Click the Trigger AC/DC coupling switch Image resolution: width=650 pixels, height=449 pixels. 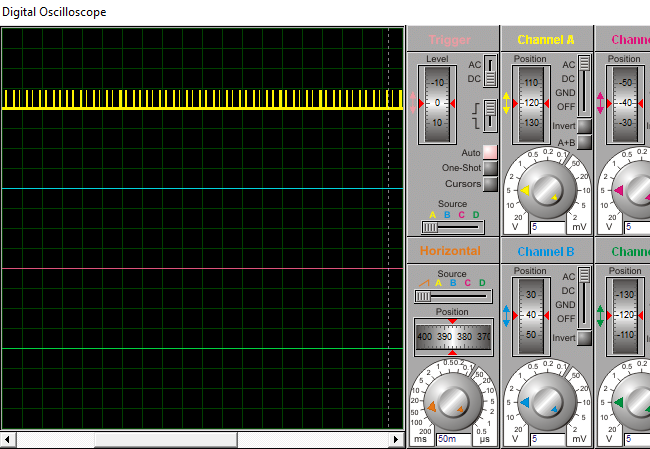tap(490, 71)
